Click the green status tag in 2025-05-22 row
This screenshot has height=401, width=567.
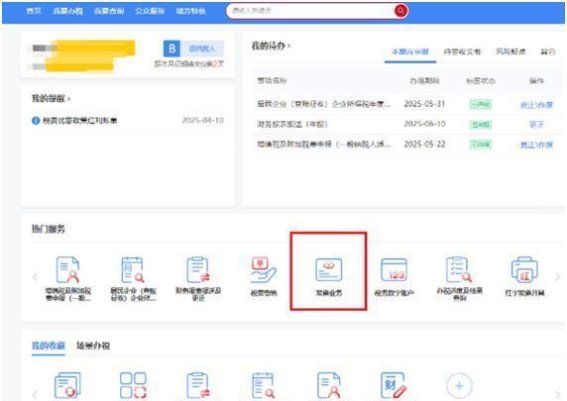click(x=480, y=145)
